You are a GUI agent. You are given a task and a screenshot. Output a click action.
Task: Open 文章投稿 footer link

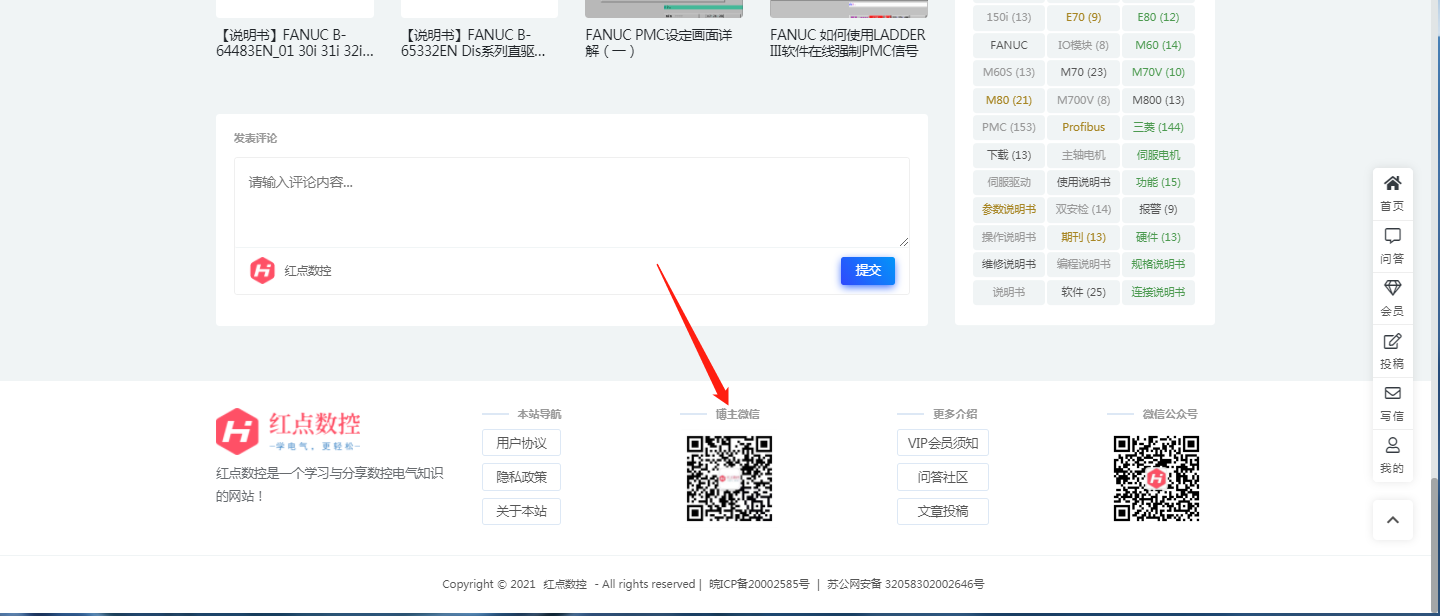943,511
